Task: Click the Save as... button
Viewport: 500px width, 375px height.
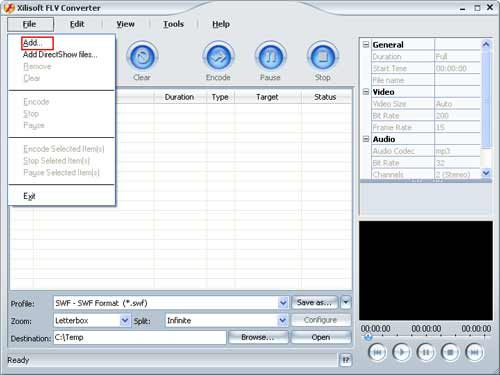Action: [314, 303]
